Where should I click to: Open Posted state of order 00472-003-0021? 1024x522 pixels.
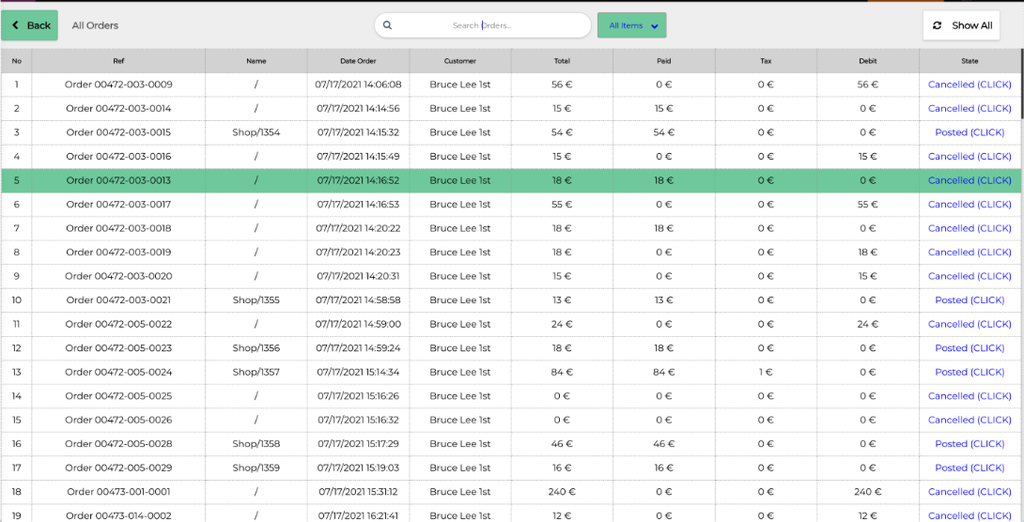[969, 300]
